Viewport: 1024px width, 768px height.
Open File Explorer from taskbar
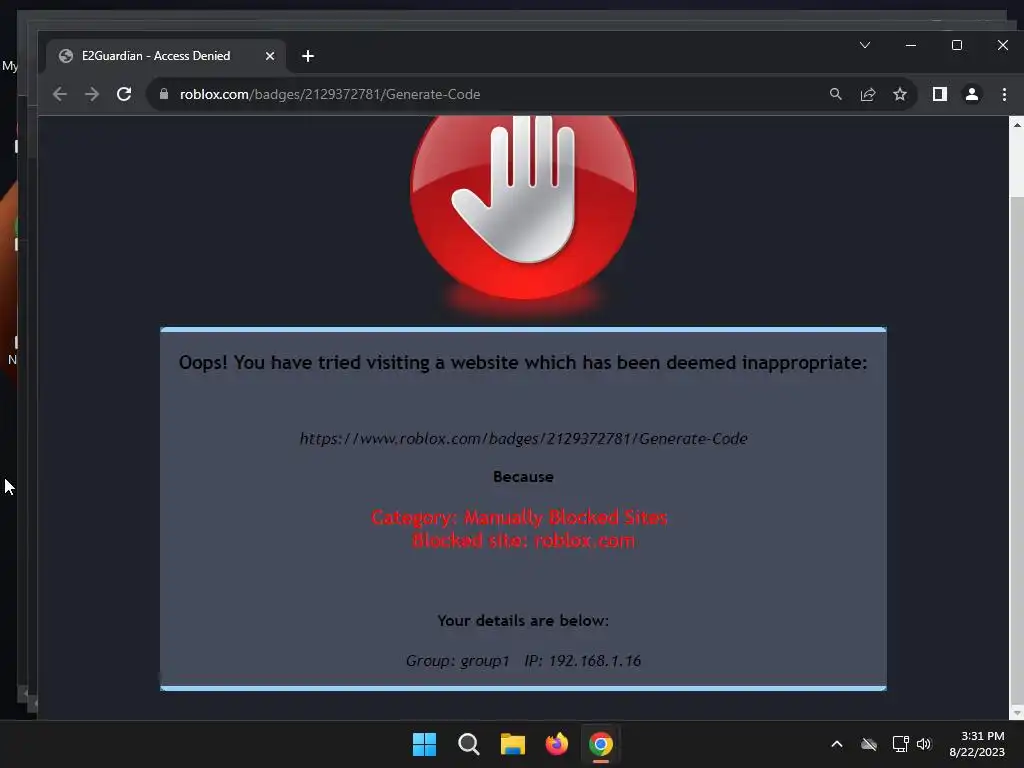pyautogui.click(x=513, y=744)
